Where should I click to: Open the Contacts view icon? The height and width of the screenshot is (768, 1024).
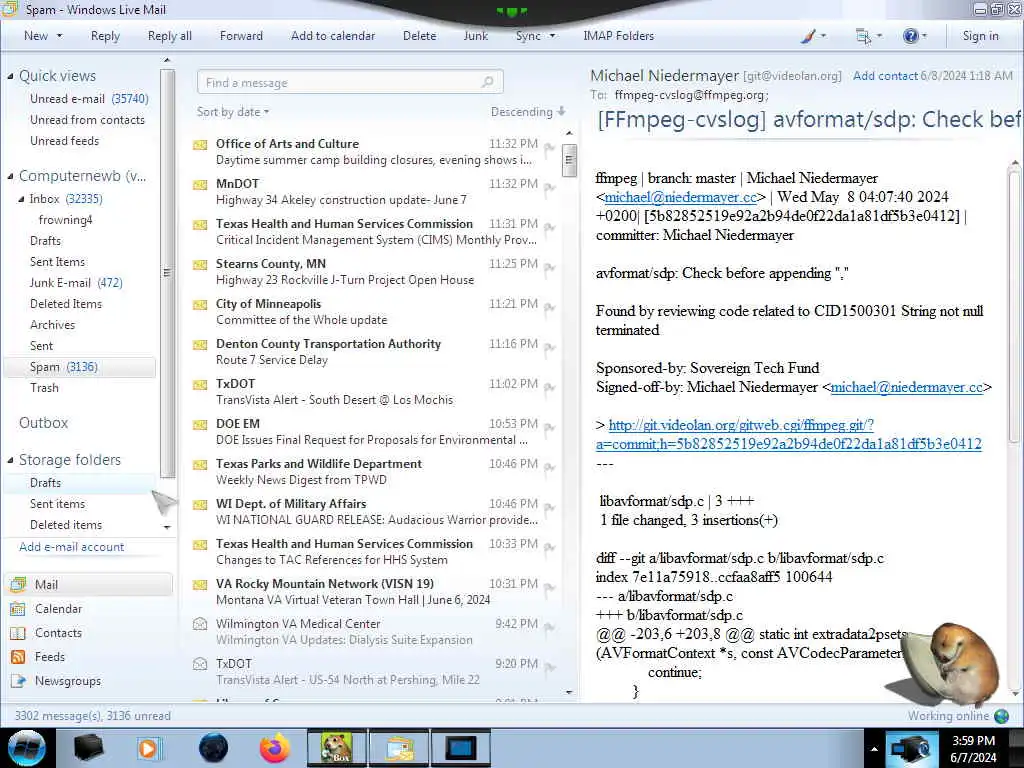click(x=18, y=633)
